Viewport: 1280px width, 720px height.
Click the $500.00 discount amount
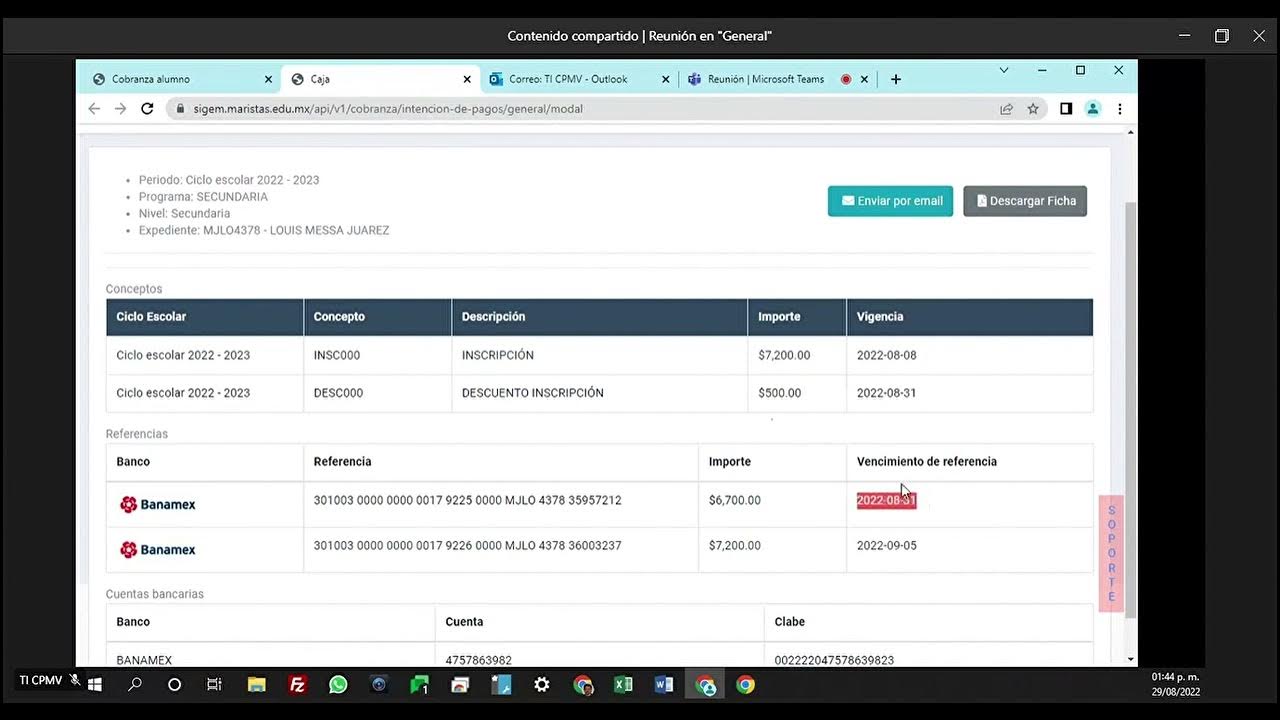[x=779, y=393]
